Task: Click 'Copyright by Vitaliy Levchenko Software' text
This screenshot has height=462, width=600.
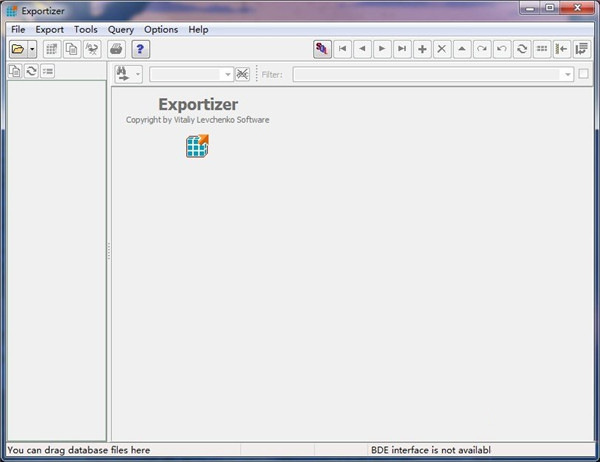Action: click(x=197, y=120)
